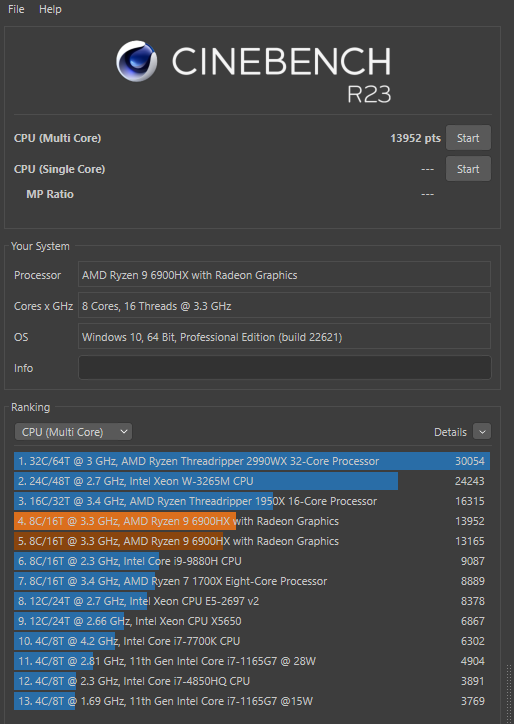Select ranking row 5 Ryzen 9 6900HX scoring 13165
The image size is (514, 724).
(x=252, y=541)
